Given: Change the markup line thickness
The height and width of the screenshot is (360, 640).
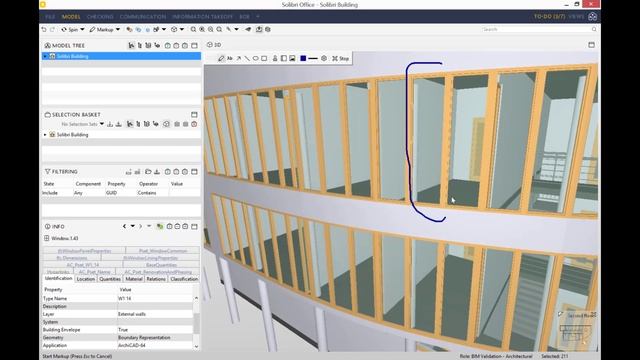Looking at the screenshot, I should (313, 58).
